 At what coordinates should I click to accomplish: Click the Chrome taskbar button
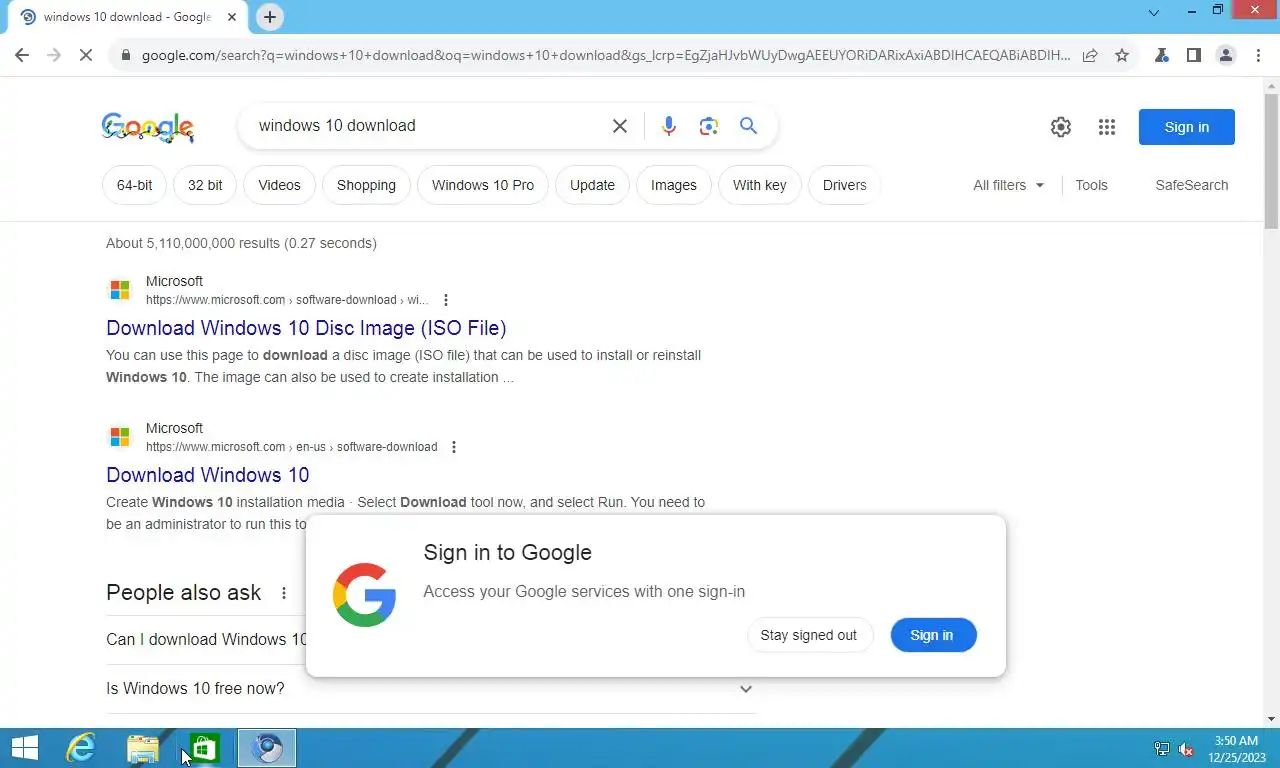[x=267, y=748]
